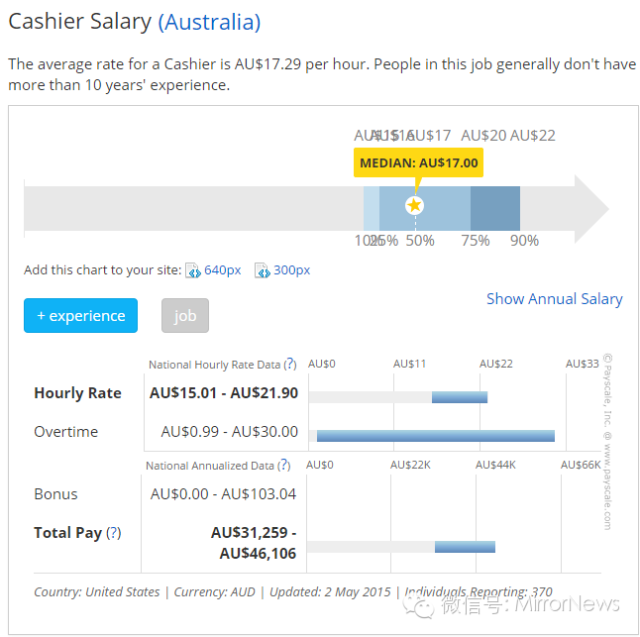This screenshot has width=640, height=637.
Task: Click the AU$15.01 - AU$21.90 hourly value
Action: coord(224,393)
